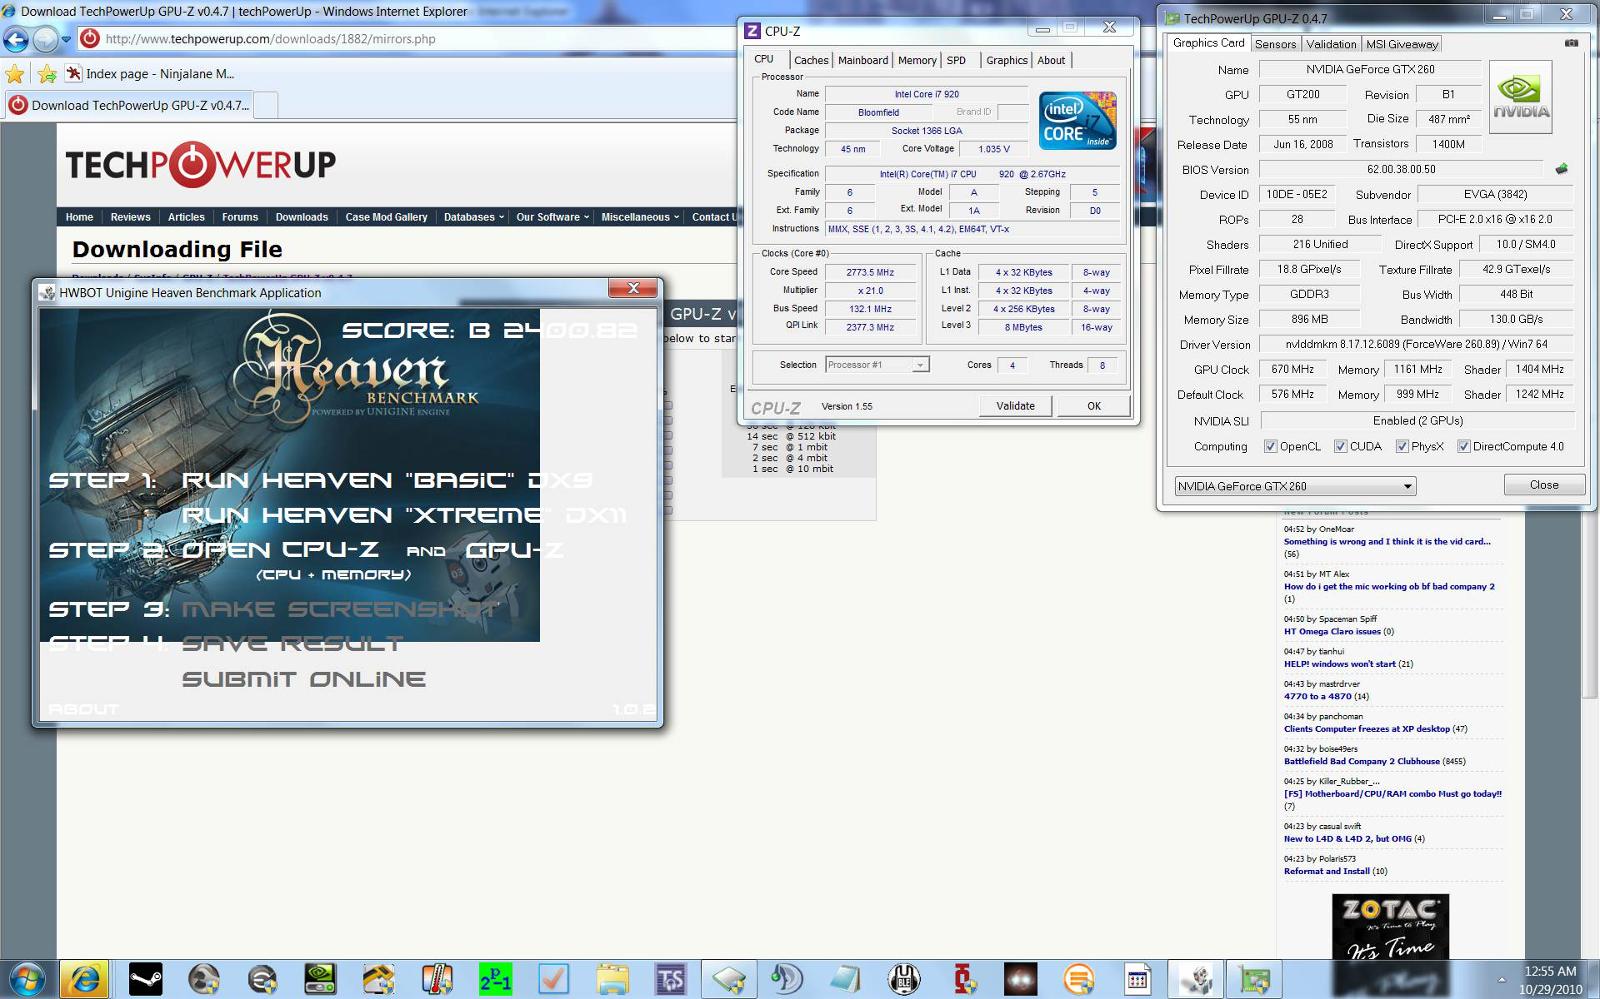Open the Graphics tab in CPU-Z
The image size is (1600, 999).
tap(1006, 60)
